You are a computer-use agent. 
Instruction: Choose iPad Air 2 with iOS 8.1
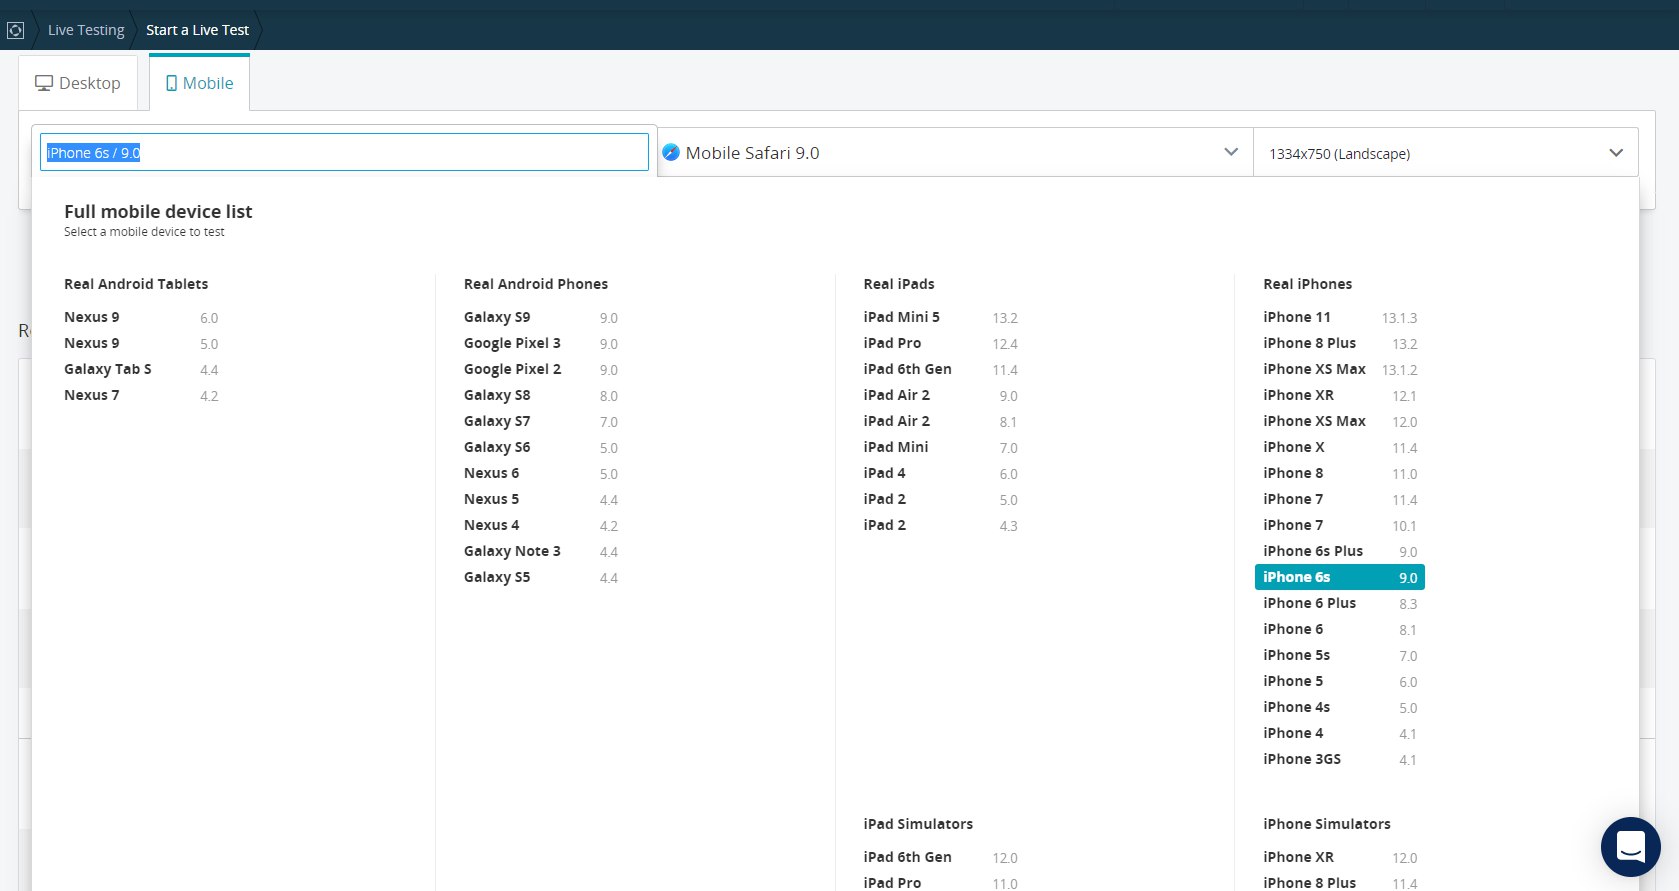pos(941,421)
